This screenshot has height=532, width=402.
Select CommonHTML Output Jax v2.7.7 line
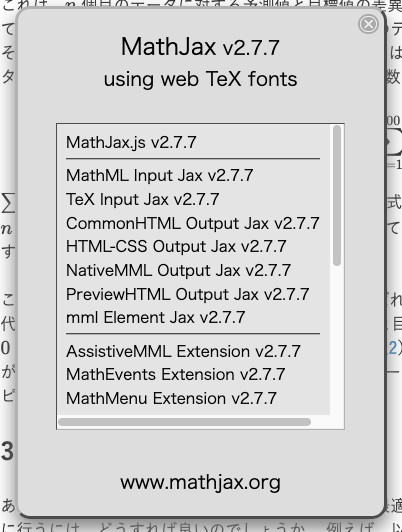click(193, 223)
